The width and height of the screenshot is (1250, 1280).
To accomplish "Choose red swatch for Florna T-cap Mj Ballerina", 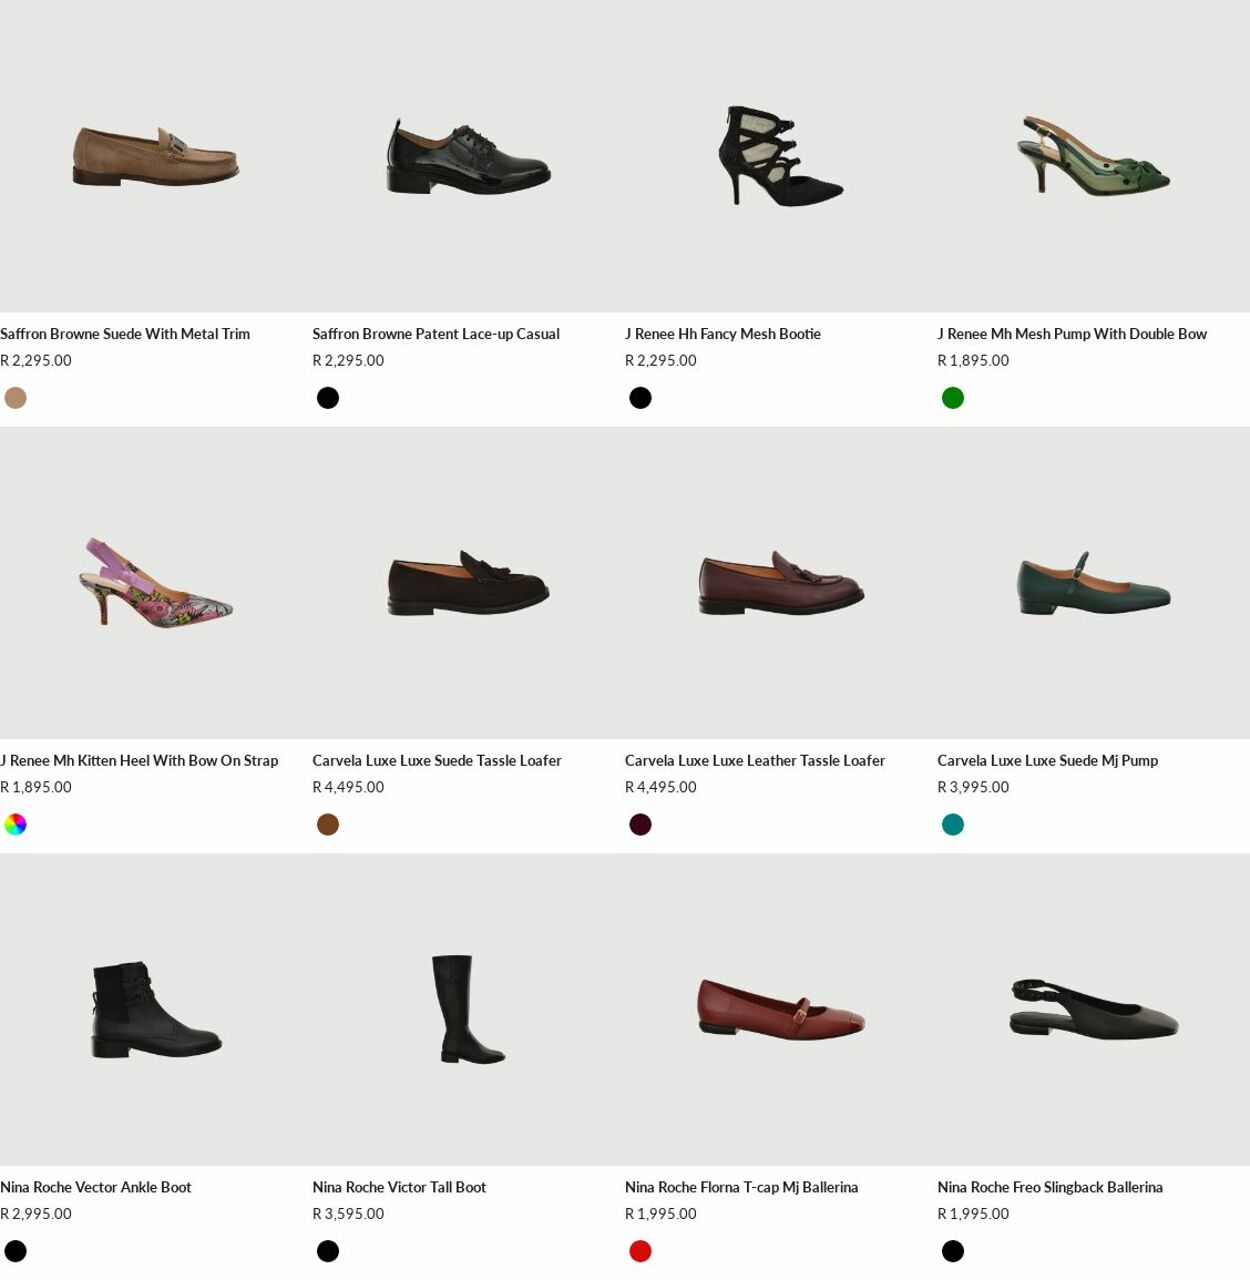I will point(640,1251).
